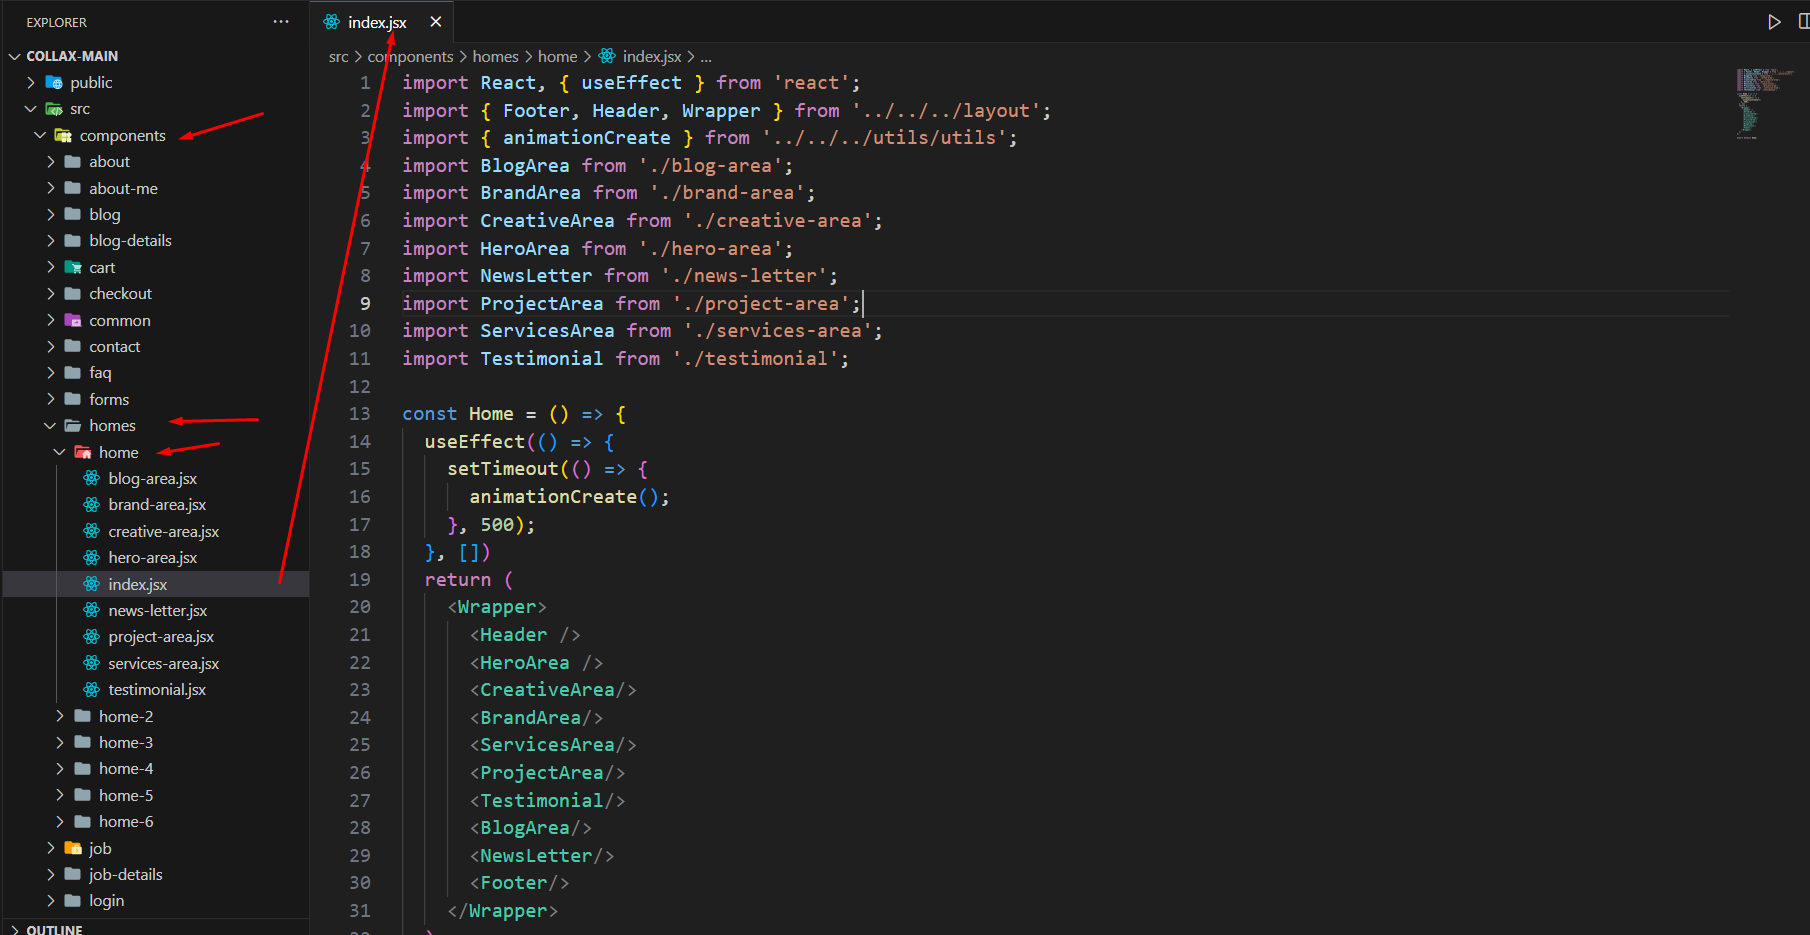
Task: Collapse the homes folder chevron
Action: 50,426
